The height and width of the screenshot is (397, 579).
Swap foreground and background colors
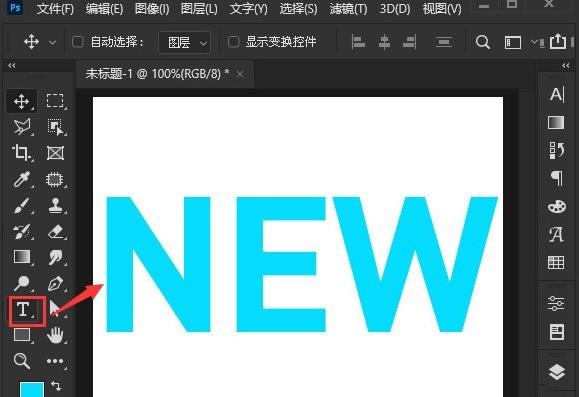click(56, 386)
